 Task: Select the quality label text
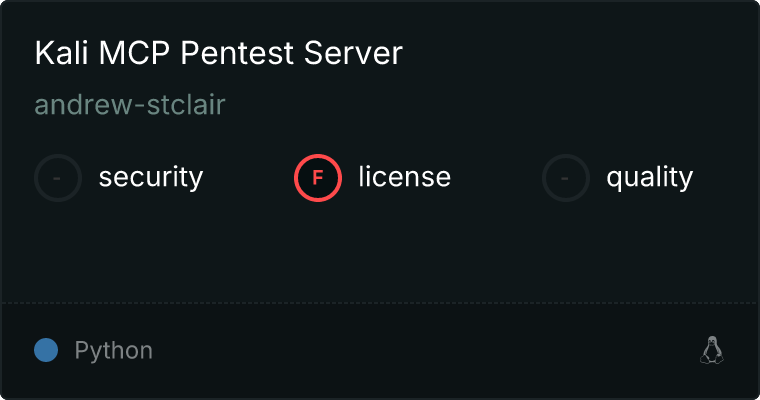click(649, 178)
